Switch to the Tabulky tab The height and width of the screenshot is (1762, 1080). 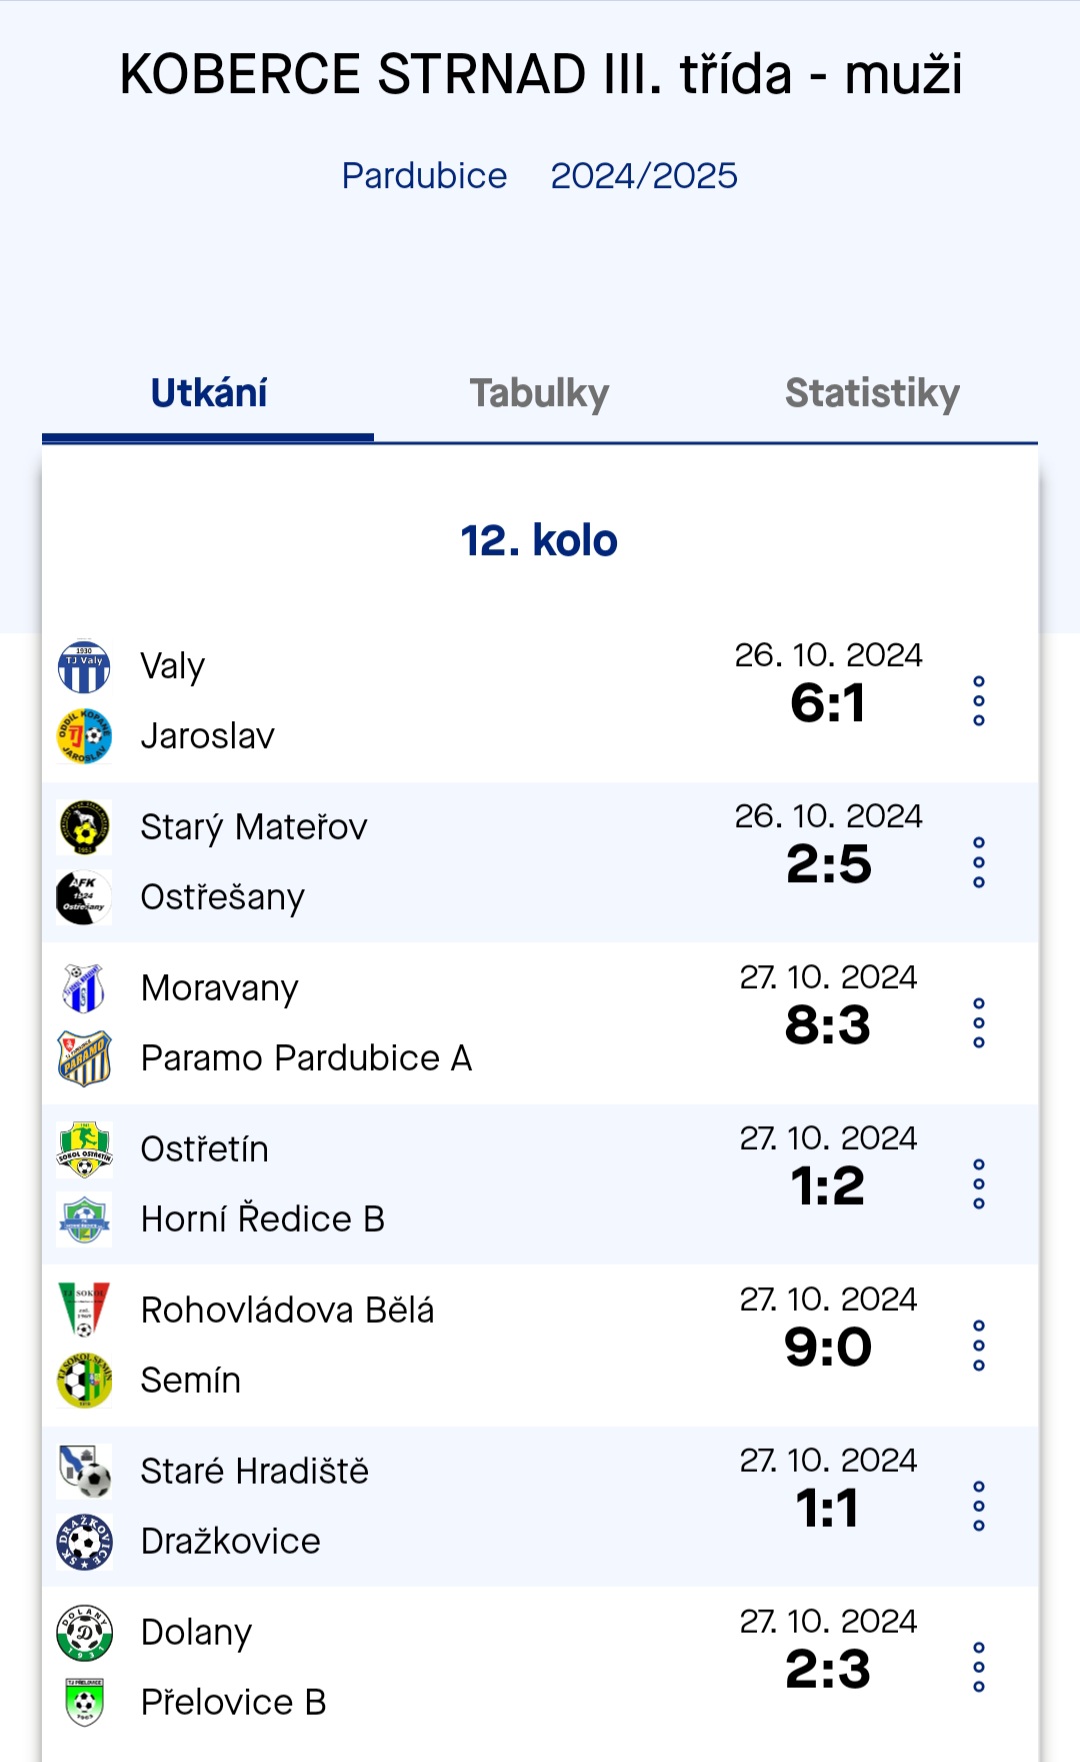540,394
